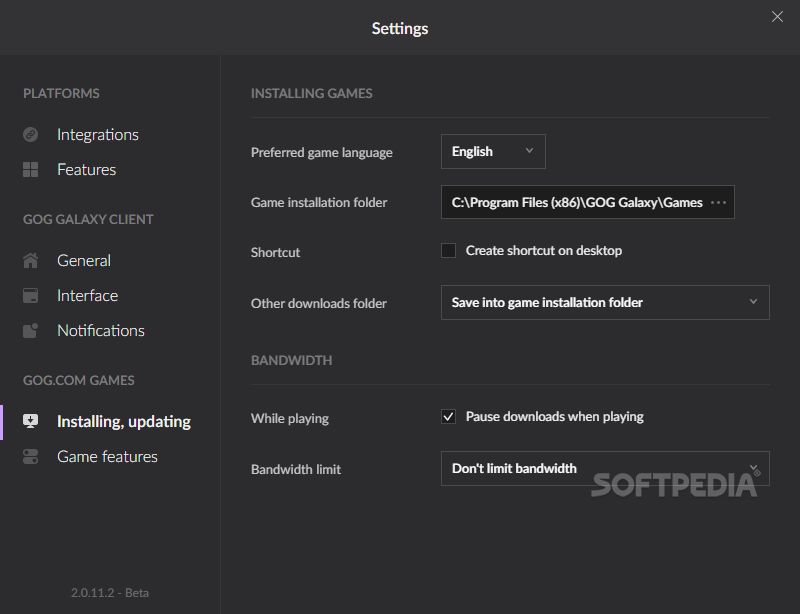800x614 pixels.
Task: Click the Preferred game language label
Action: [x=322, y=153]
